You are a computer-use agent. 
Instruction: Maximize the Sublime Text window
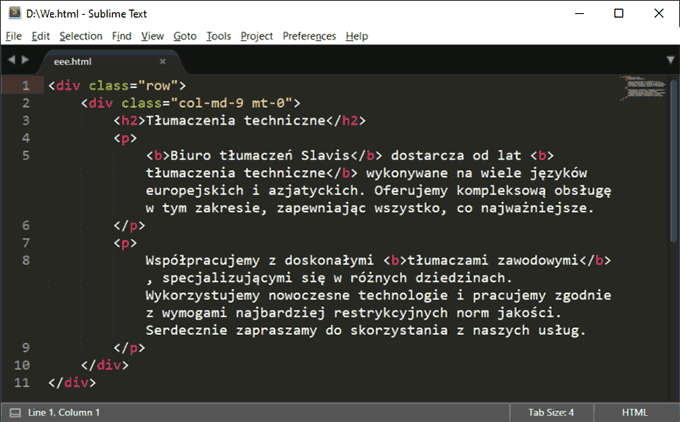619,13
